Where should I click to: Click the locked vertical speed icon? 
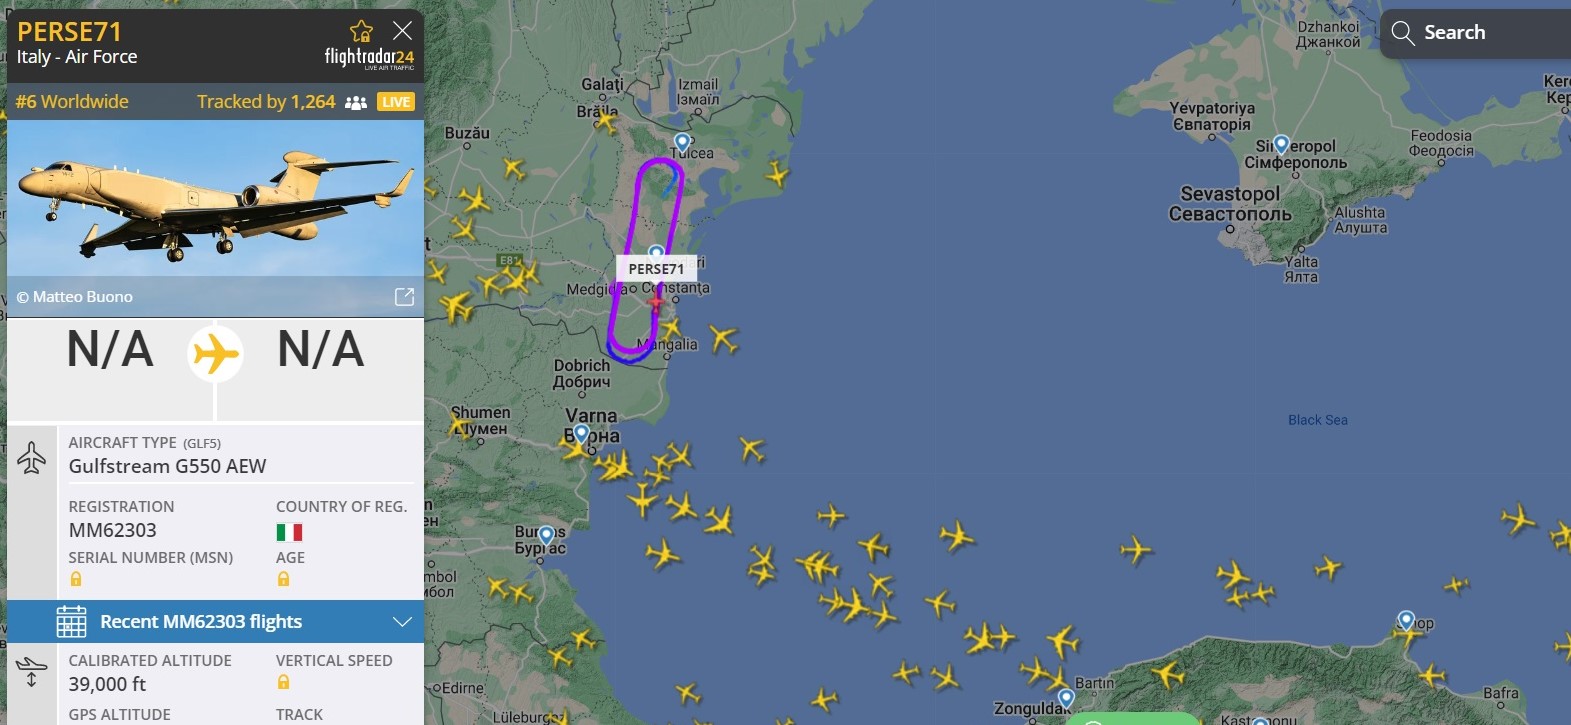(x=284, y=682)
